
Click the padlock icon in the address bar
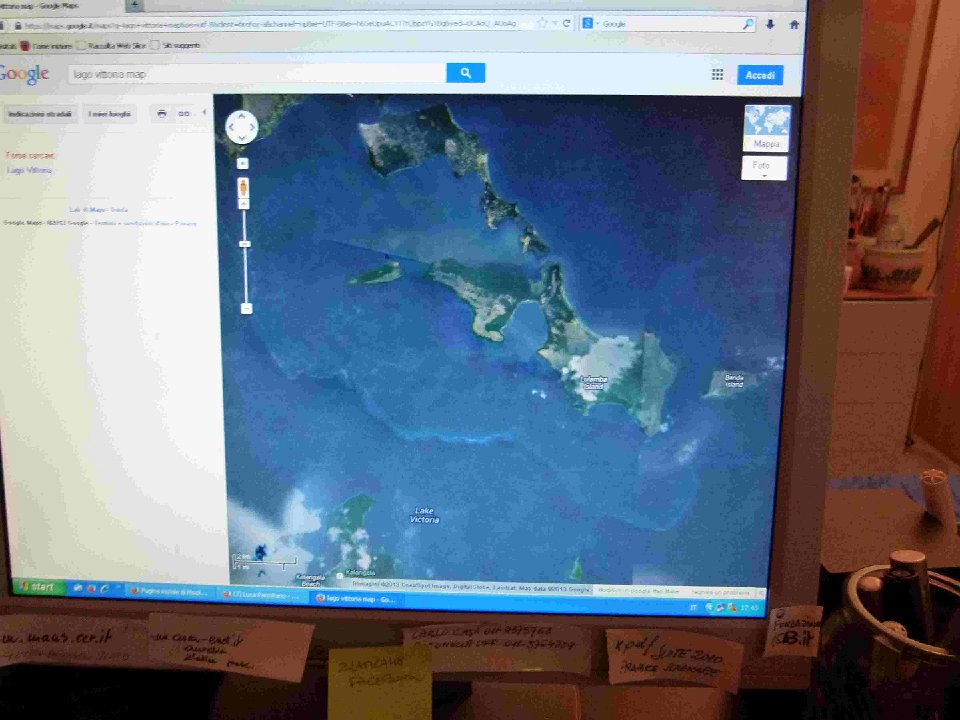(x=18, y=26)
